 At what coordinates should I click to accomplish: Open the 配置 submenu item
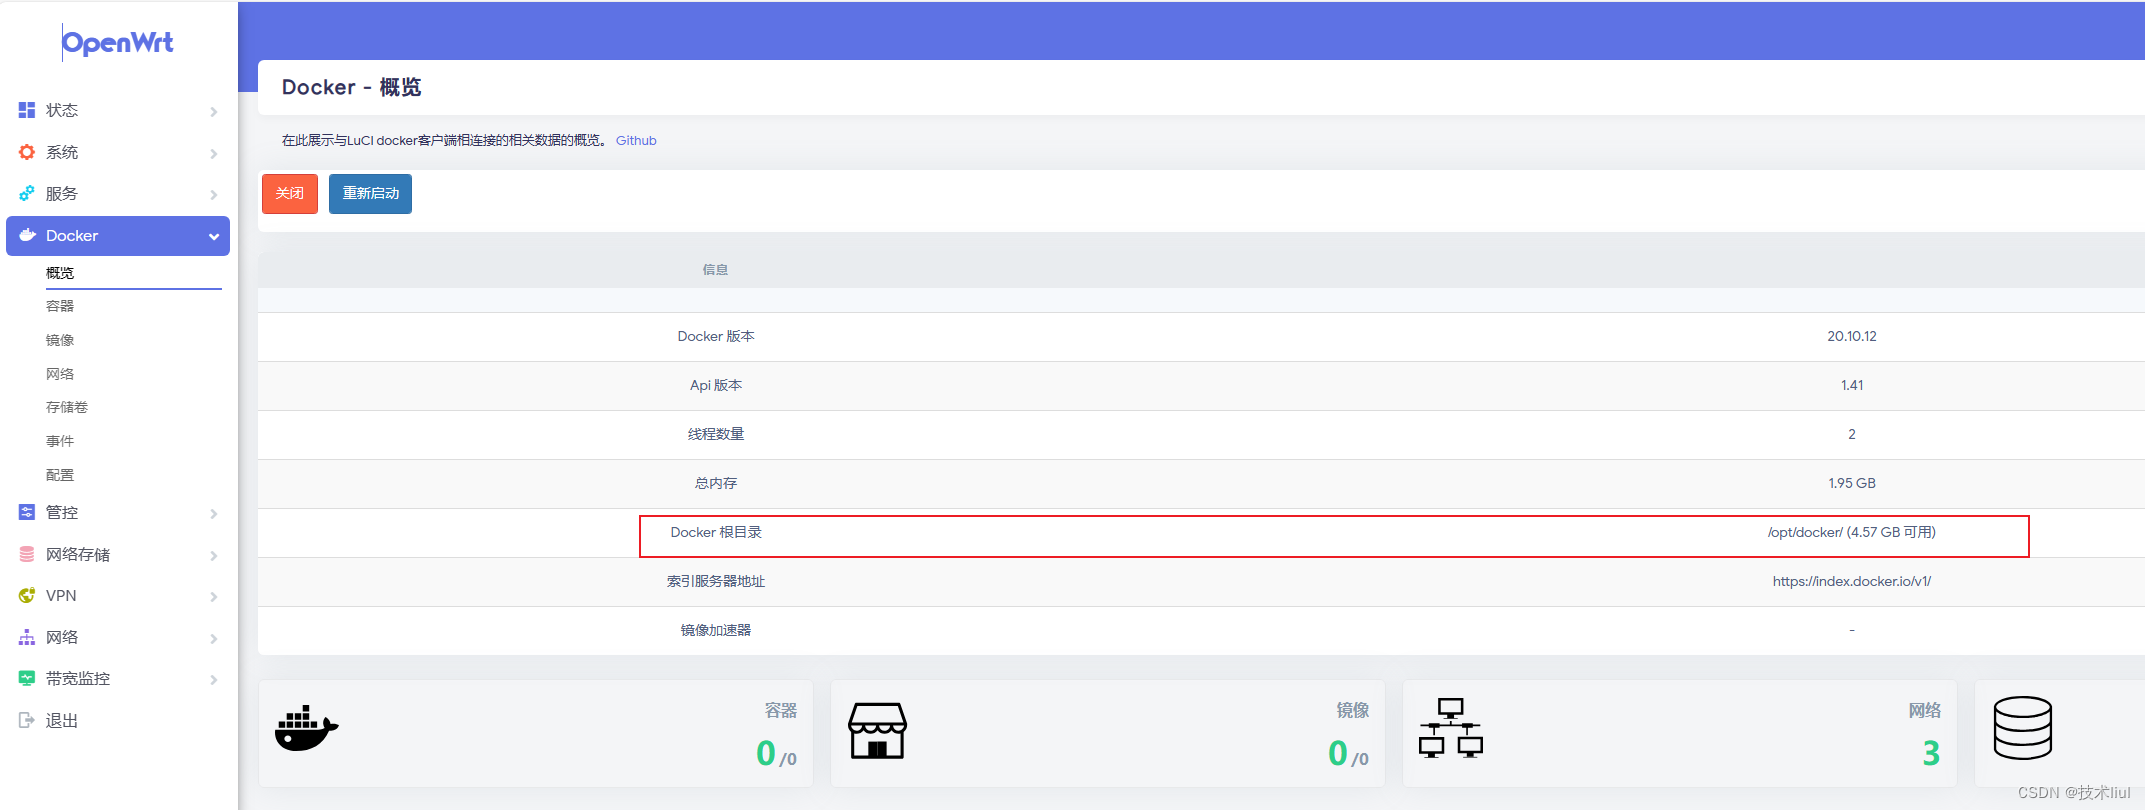coord(60,475)
